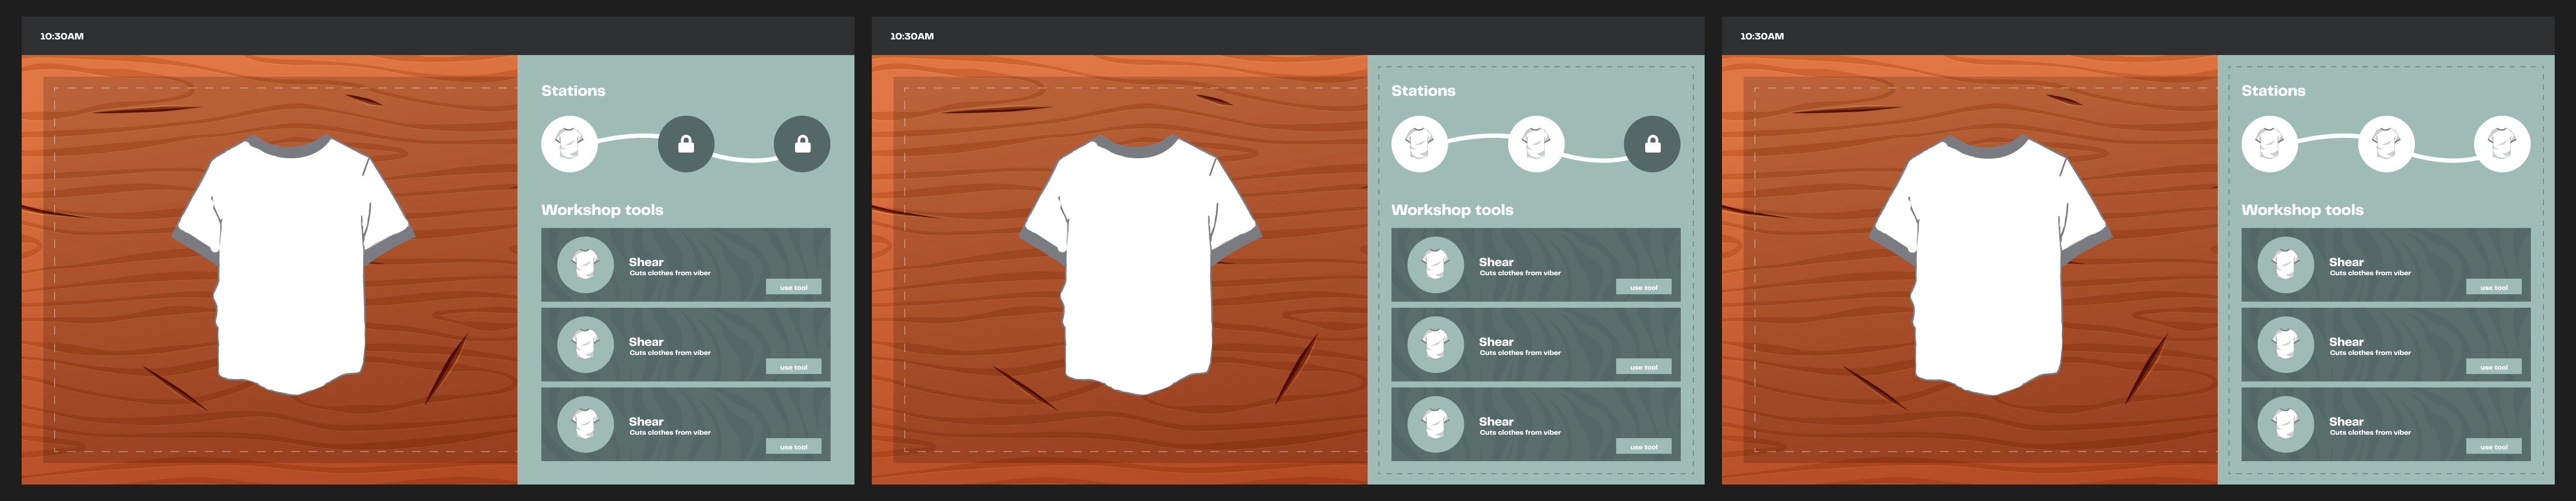Click the last locked station in left screen

(802, 144)
